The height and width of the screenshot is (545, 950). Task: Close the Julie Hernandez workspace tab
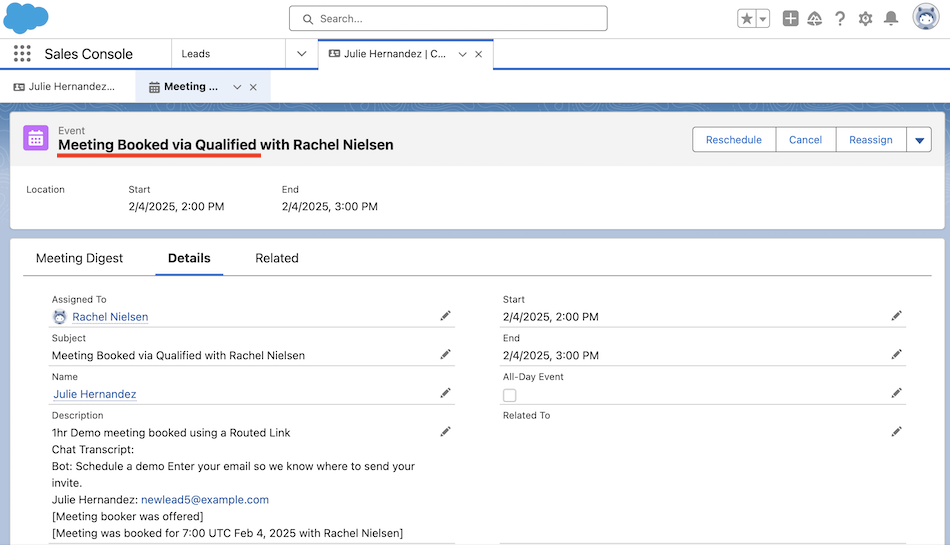pos(479,54)
